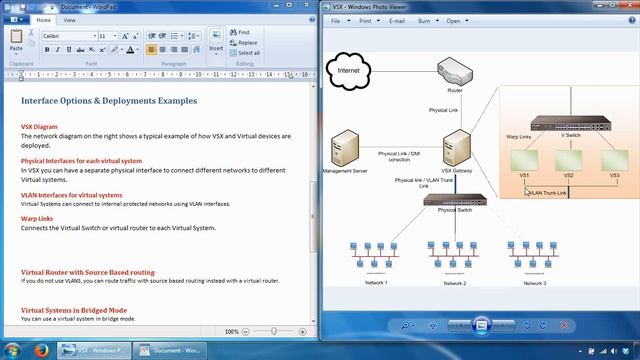Toggle Subscript formatting

coord(92,50)
